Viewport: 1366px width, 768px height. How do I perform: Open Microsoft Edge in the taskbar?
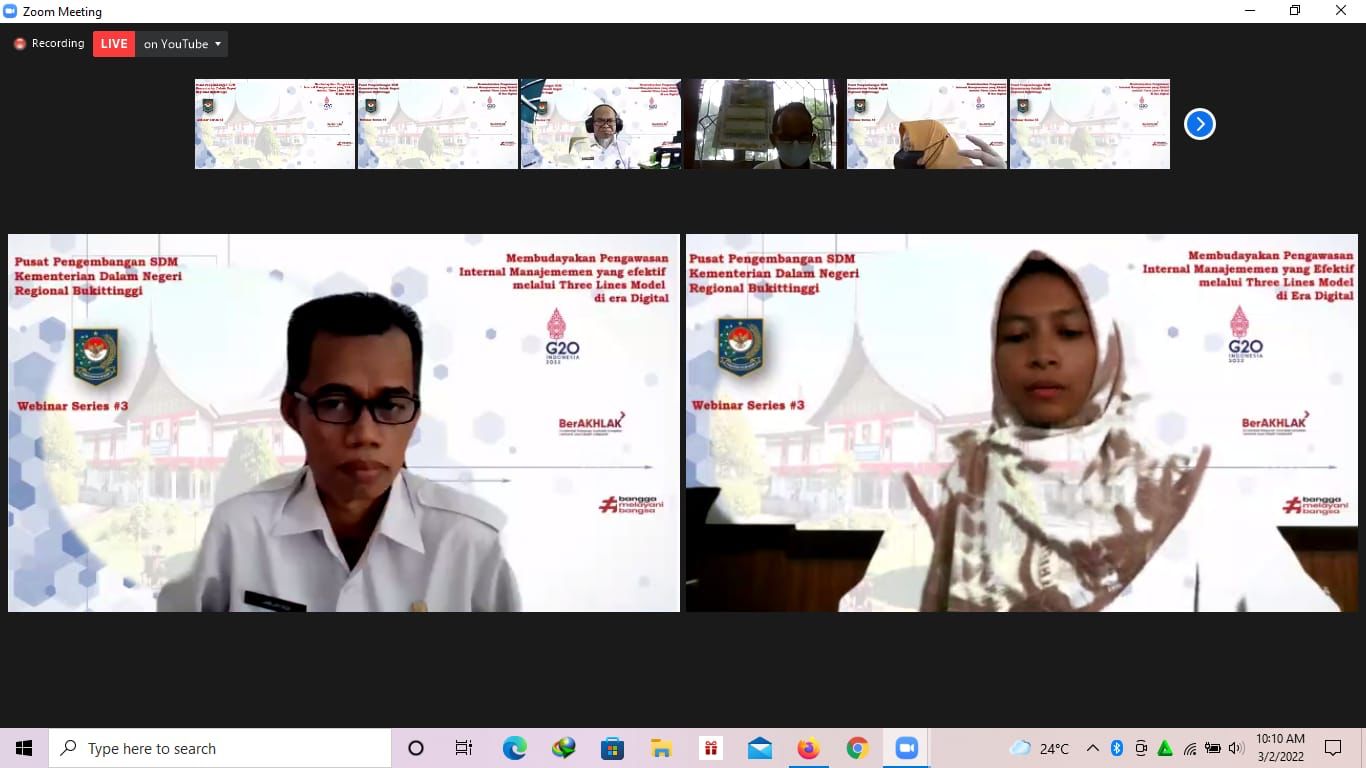[x=514, y=748]
